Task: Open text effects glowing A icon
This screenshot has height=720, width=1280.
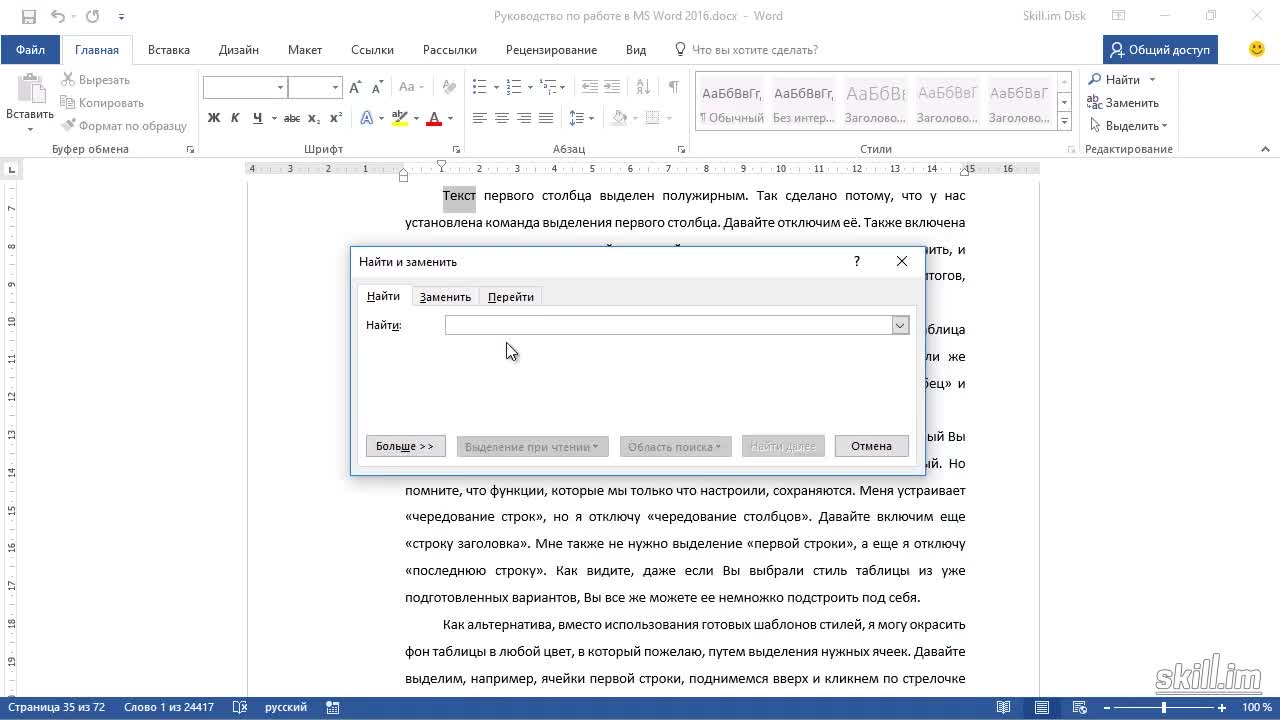Action: point(366,118)
